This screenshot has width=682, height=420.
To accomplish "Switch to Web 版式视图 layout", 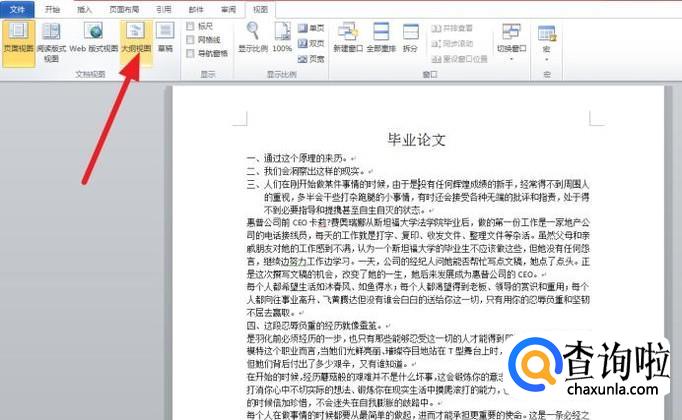I will (x=94, y=38).
